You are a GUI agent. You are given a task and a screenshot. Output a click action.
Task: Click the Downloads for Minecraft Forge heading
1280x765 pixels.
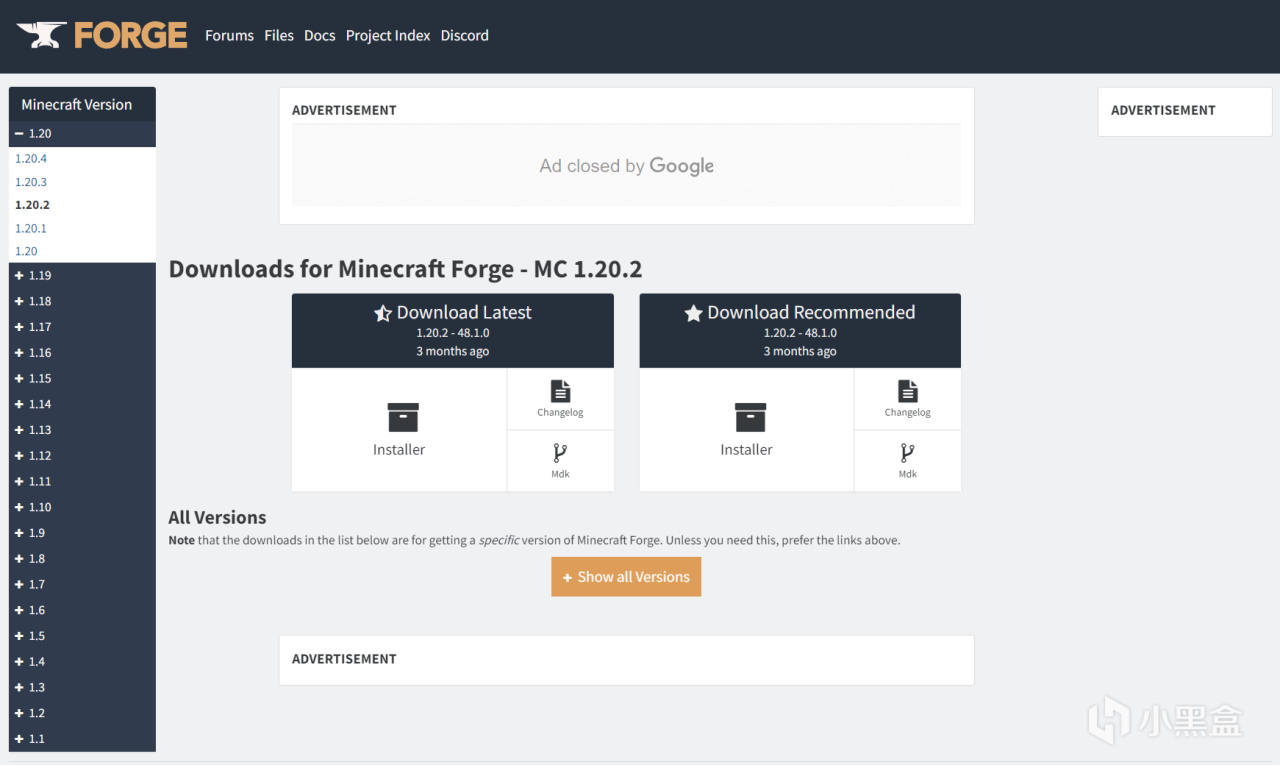click(405, 269)
